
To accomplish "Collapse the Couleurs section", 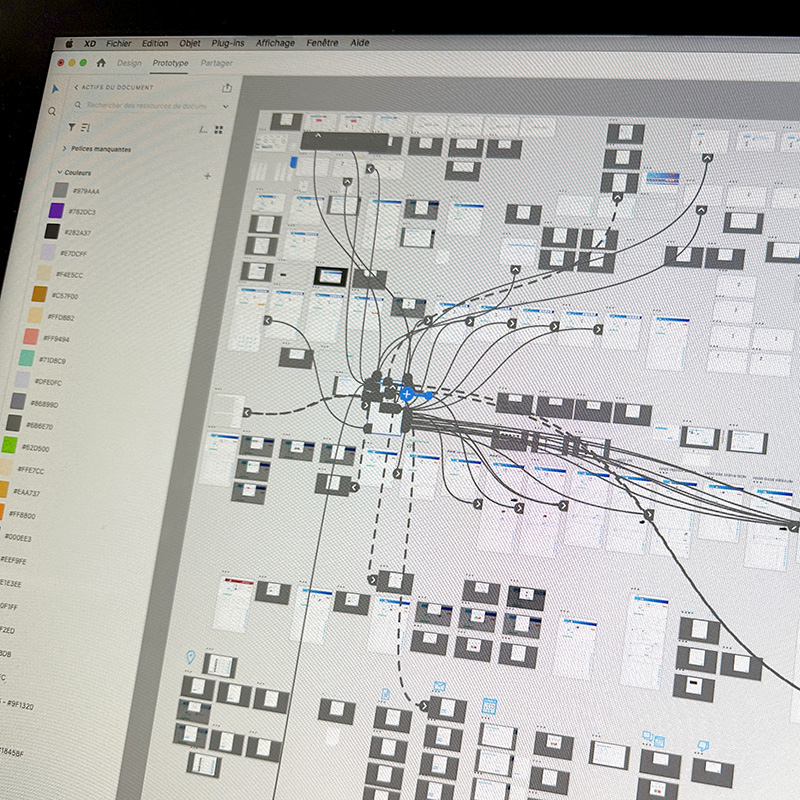I will point(58,173).
